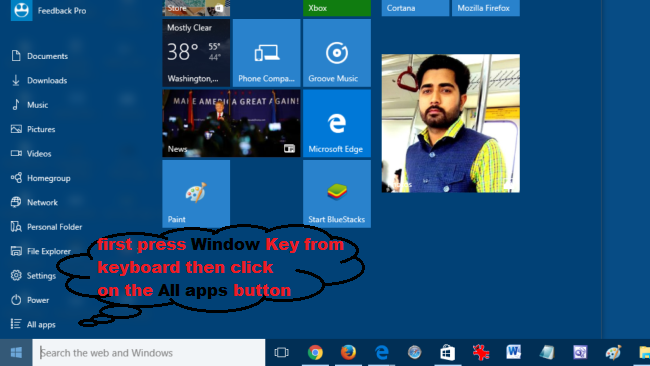Open Personal Folder
650x366 pixels.
tap(46, 227)
